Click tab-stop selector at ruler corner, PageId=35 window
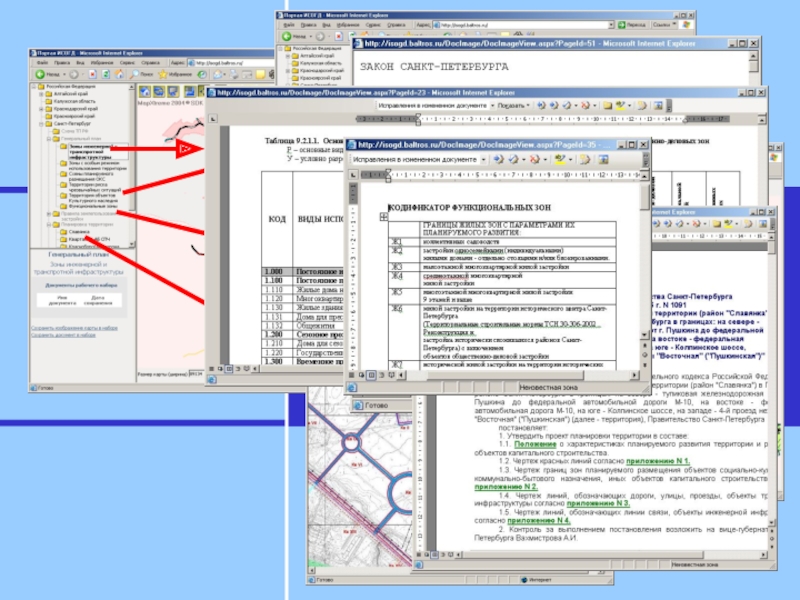800x600 pixels. point(353,174)
